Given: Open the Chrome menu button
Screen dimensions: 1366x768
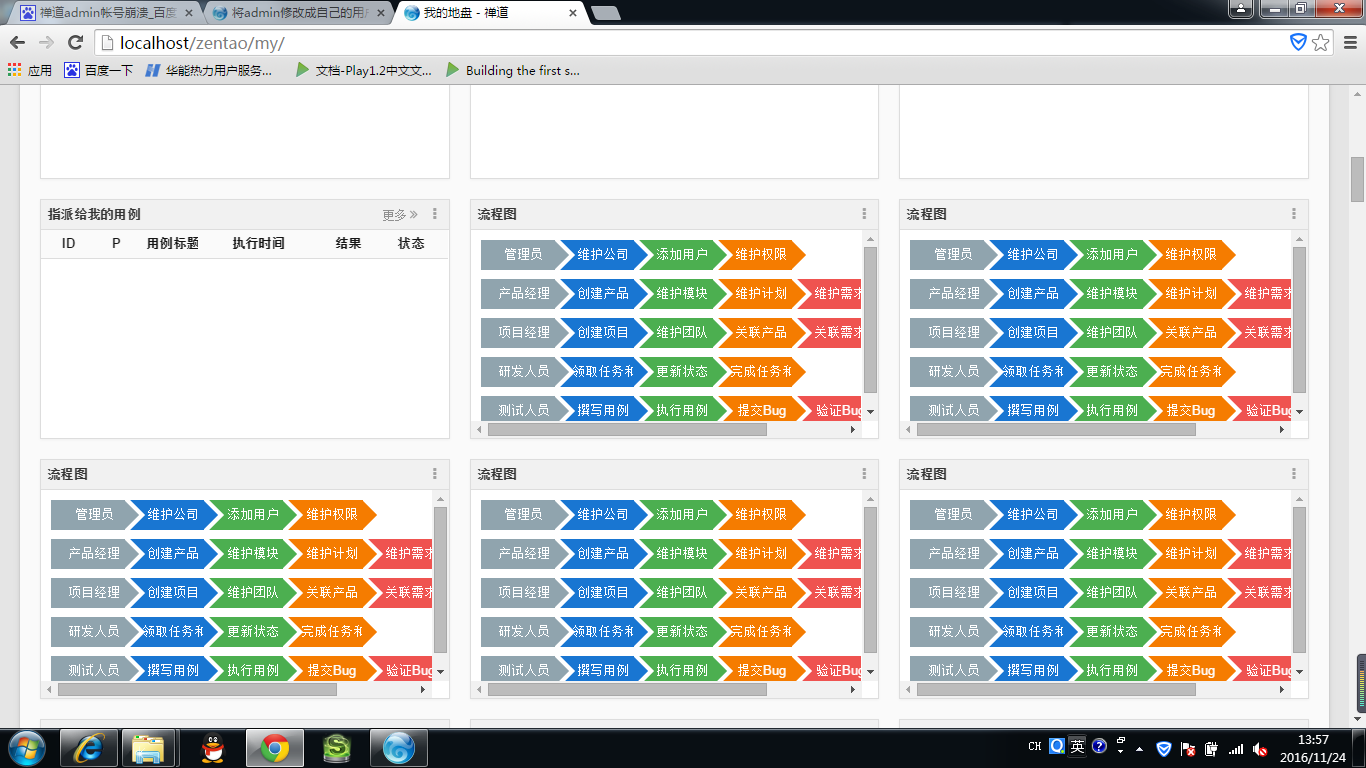Looking at the screenshot, I should coord(1350,42).
